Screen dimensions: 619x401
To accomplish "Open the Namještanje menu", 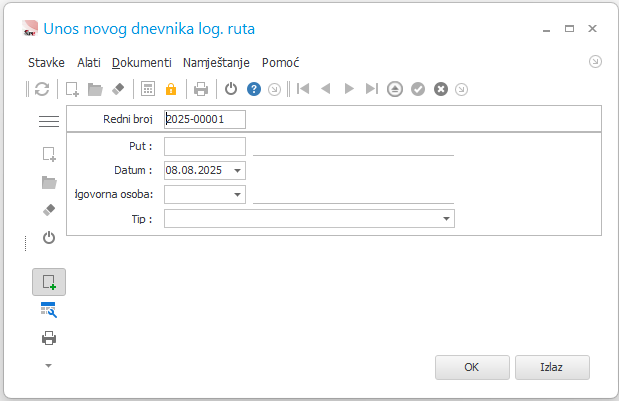I will (216, 63).
